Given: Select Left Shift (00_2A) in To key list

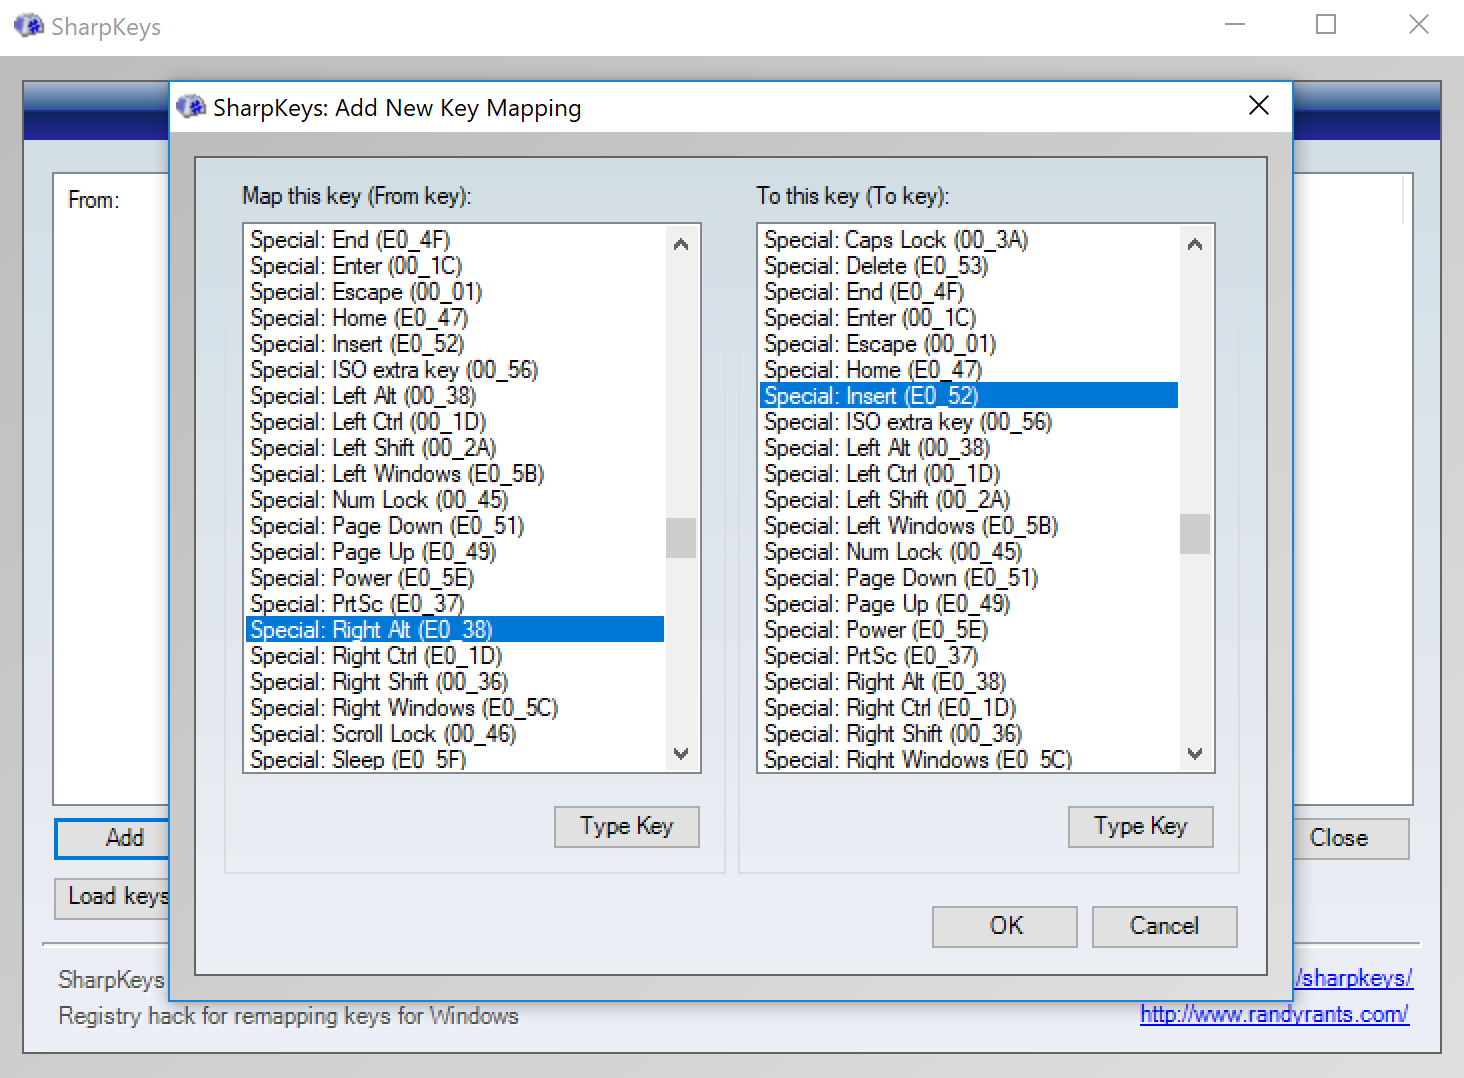Looking at the screenshot, I should (969, 500).
